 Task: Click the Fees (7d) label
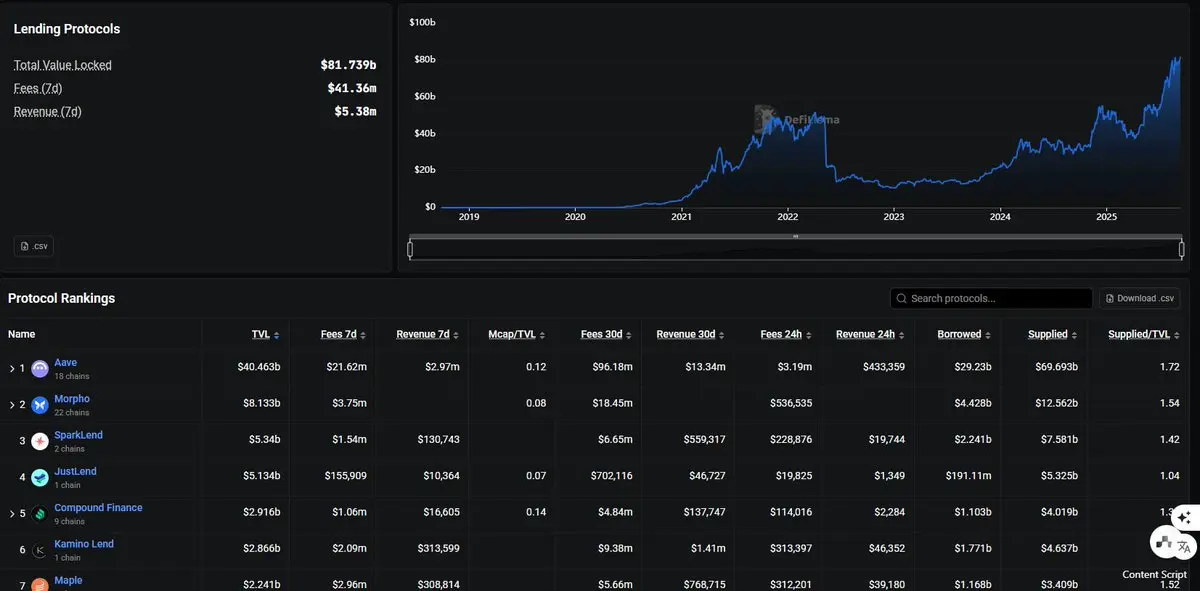[x=38, y=88]
